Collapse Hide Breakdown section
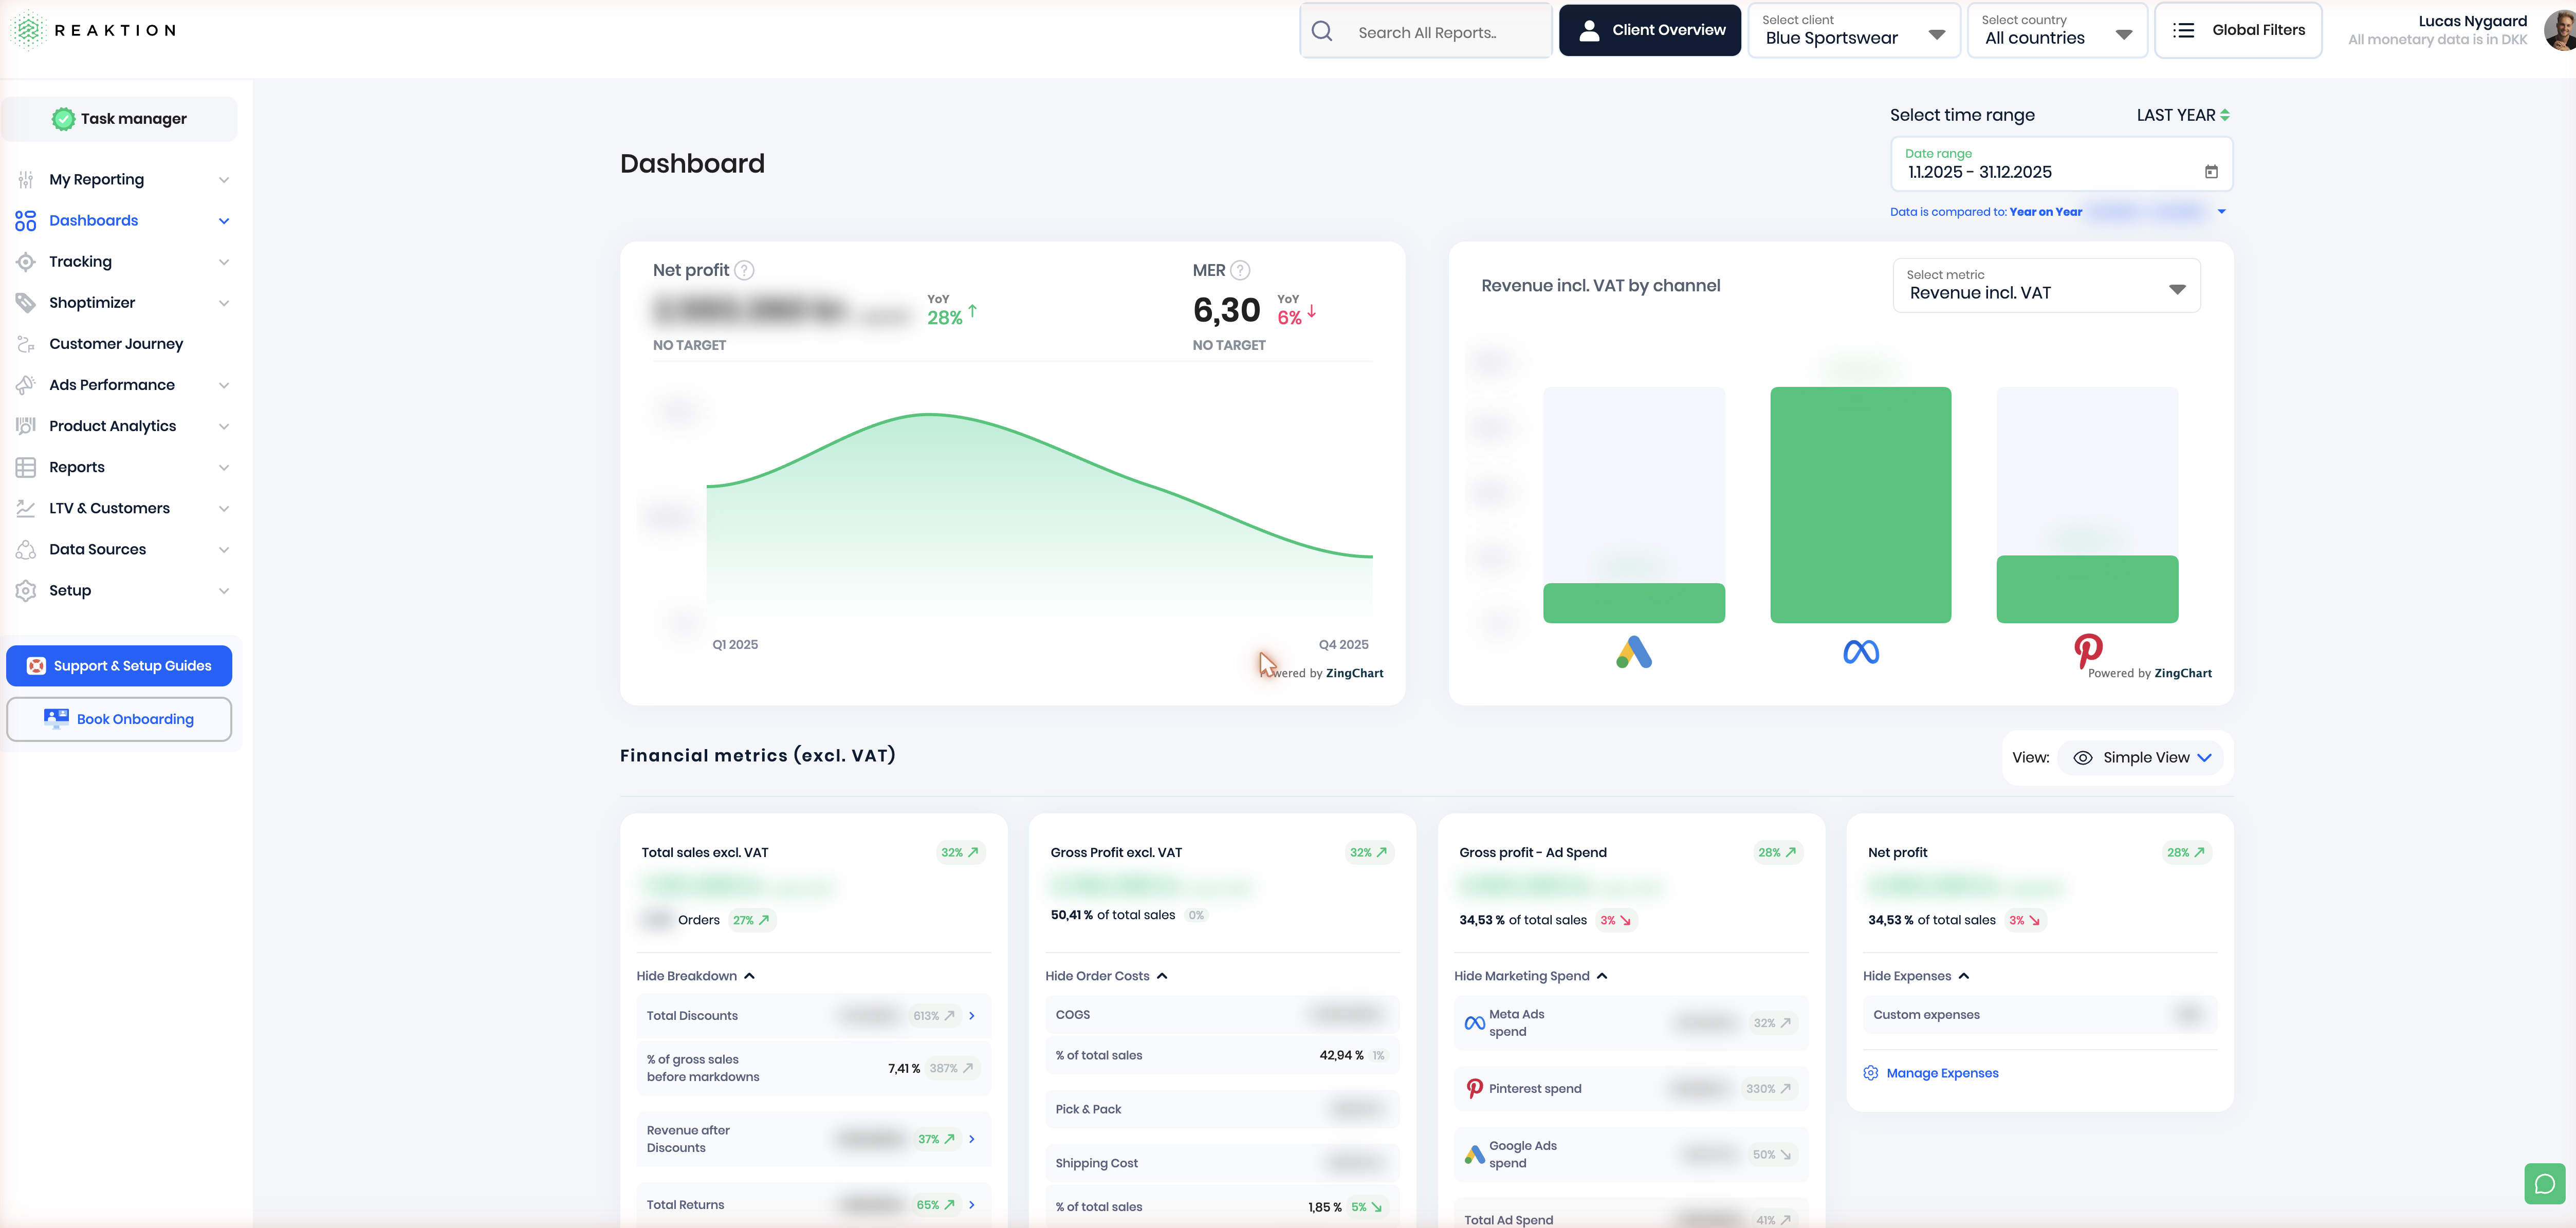The height and width of the screenshot is (1228, 2576). coord(696,976)
